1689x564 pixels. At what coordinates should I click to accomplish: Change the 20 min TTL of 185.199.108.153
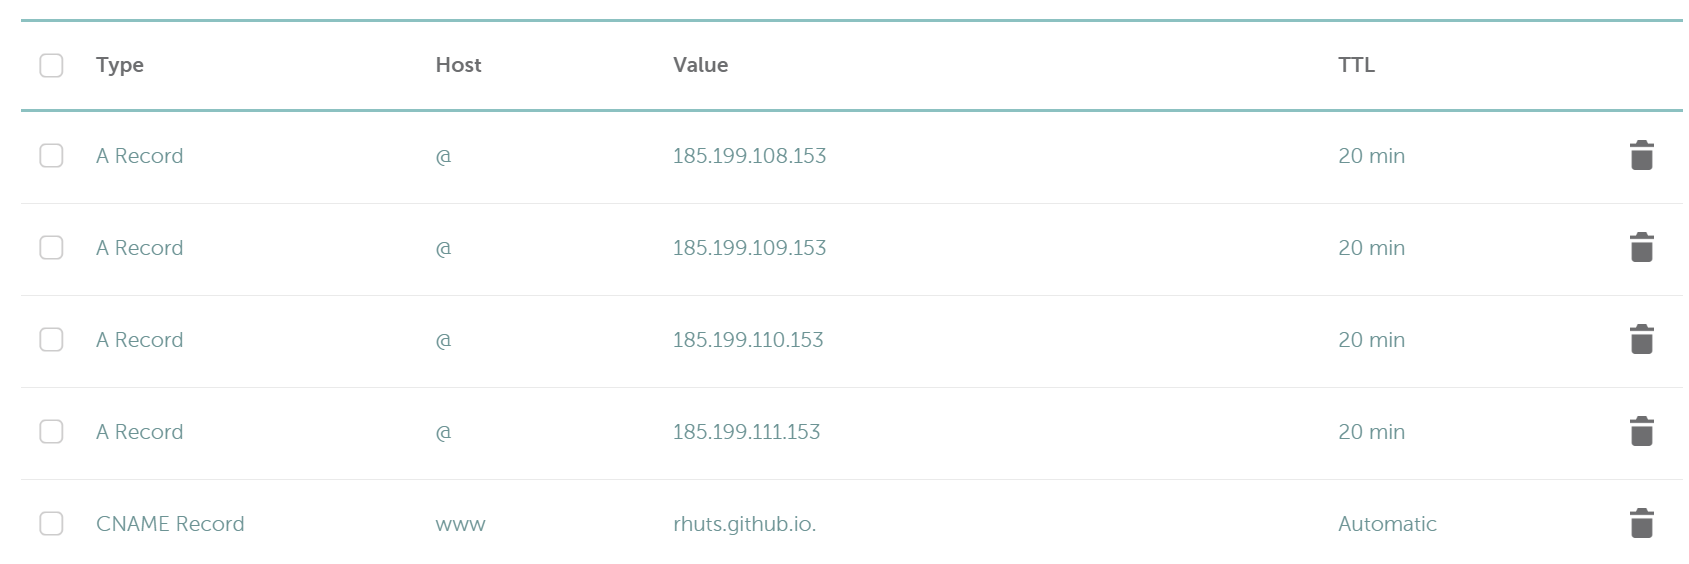click(x=1371, y=156)
